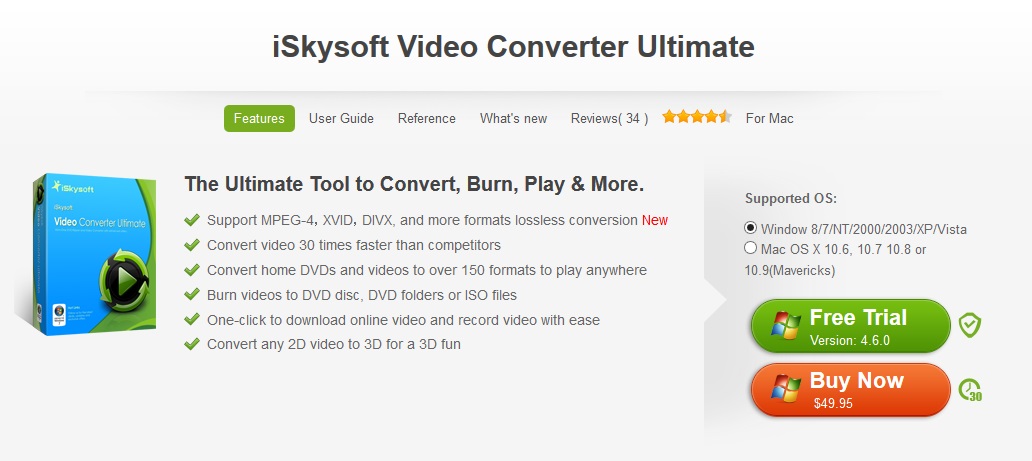Select the Window 8/7/NT/2000 radio button
This screenshot has height=461, width=1032.
750,228
